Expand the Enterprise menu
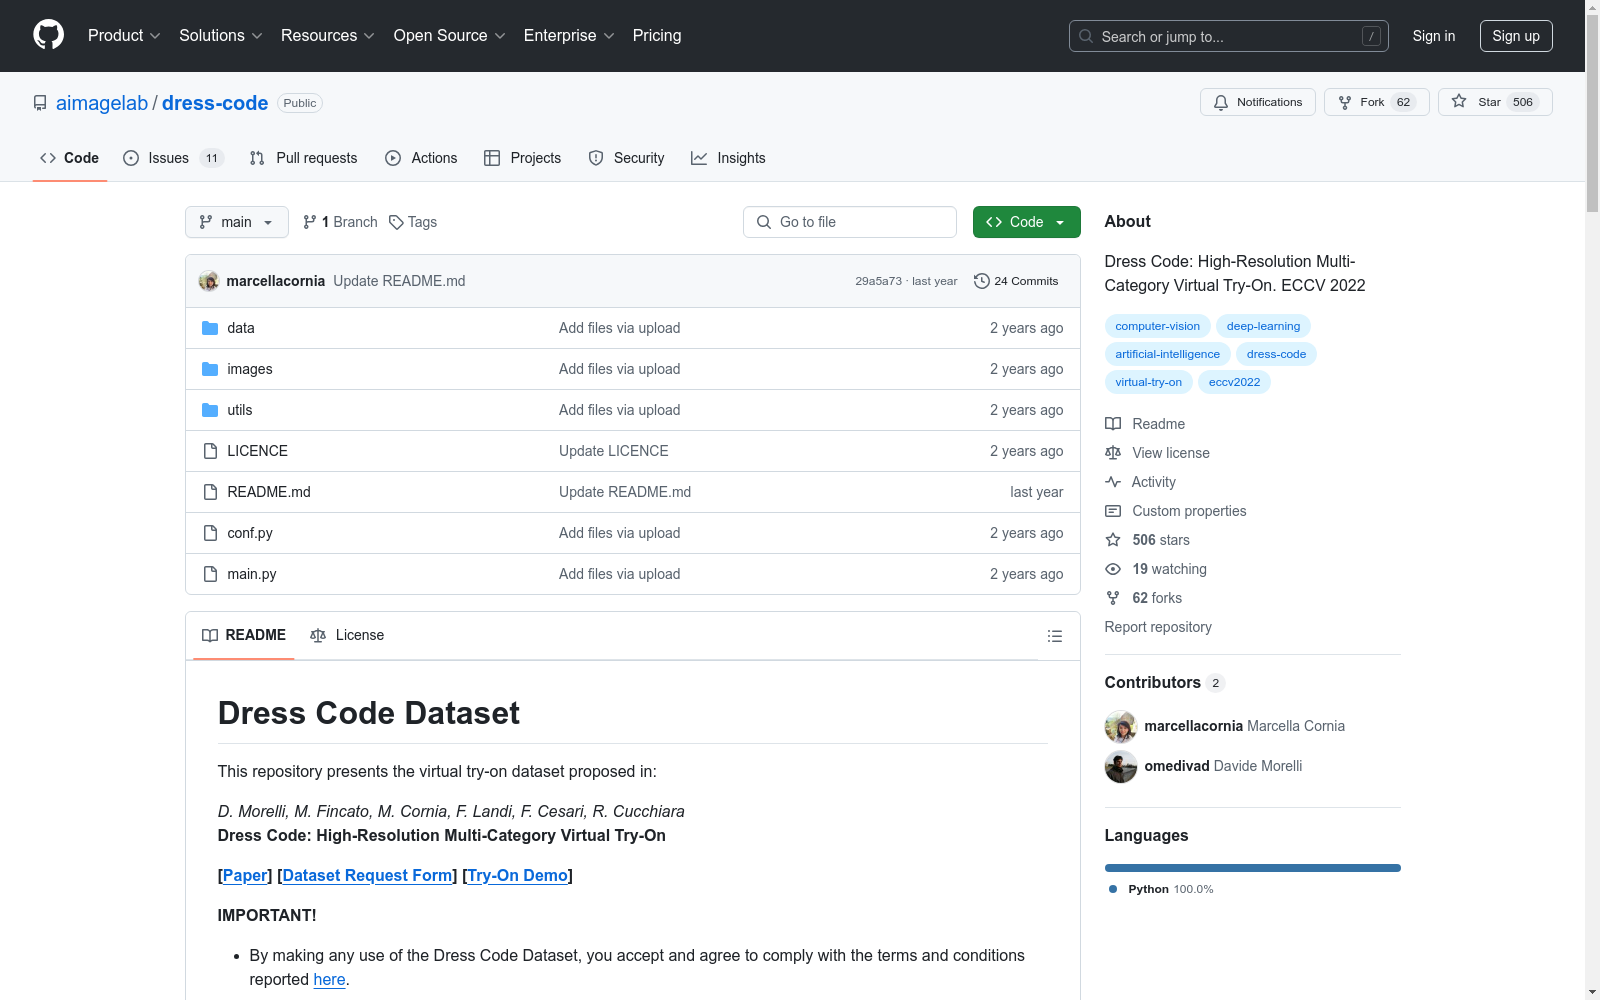The image size is (1600, 1000). coord(569,35)
